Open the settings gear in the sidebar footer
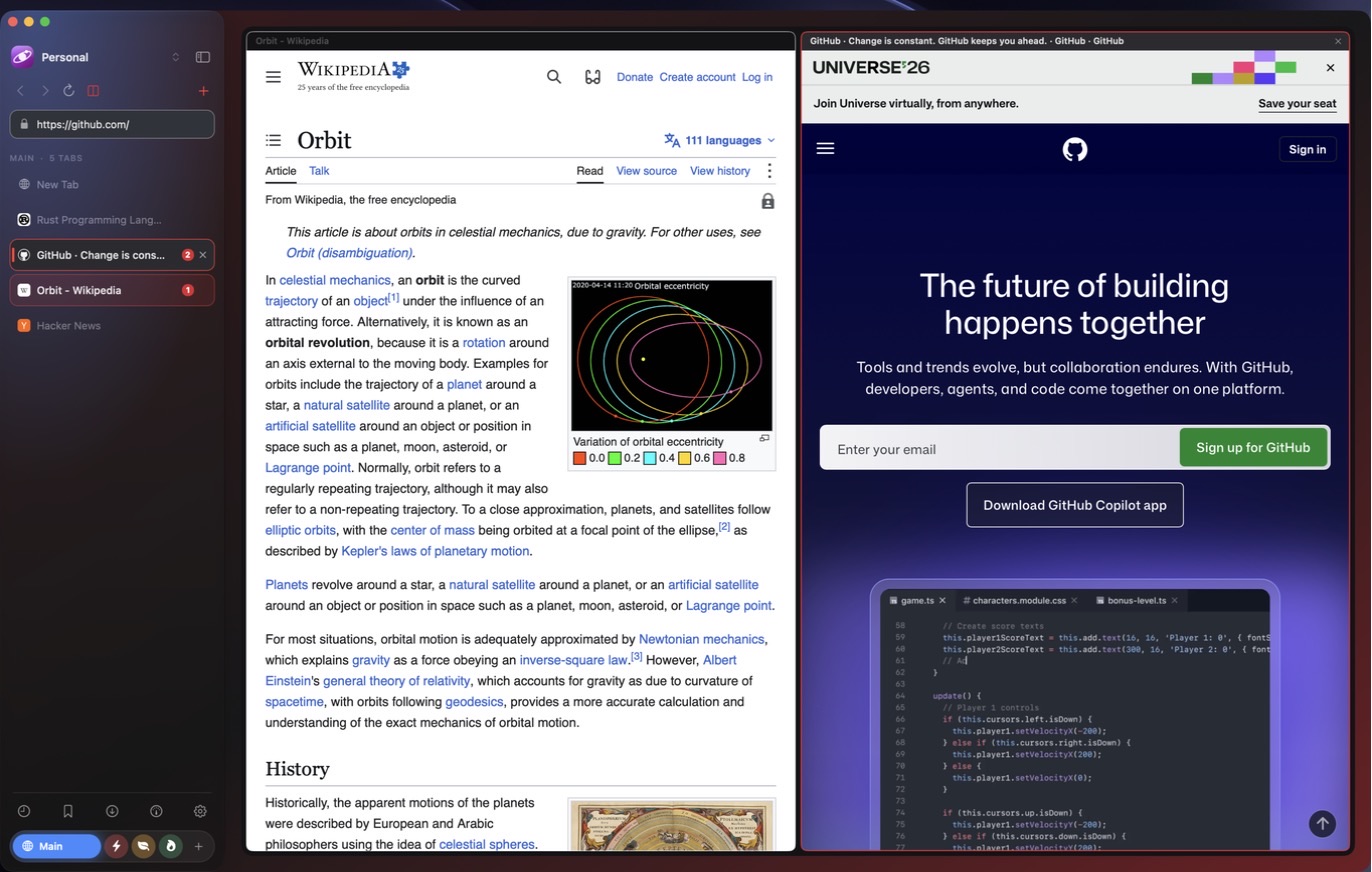This screenshot has width=1372, height=872. (200, 811)
